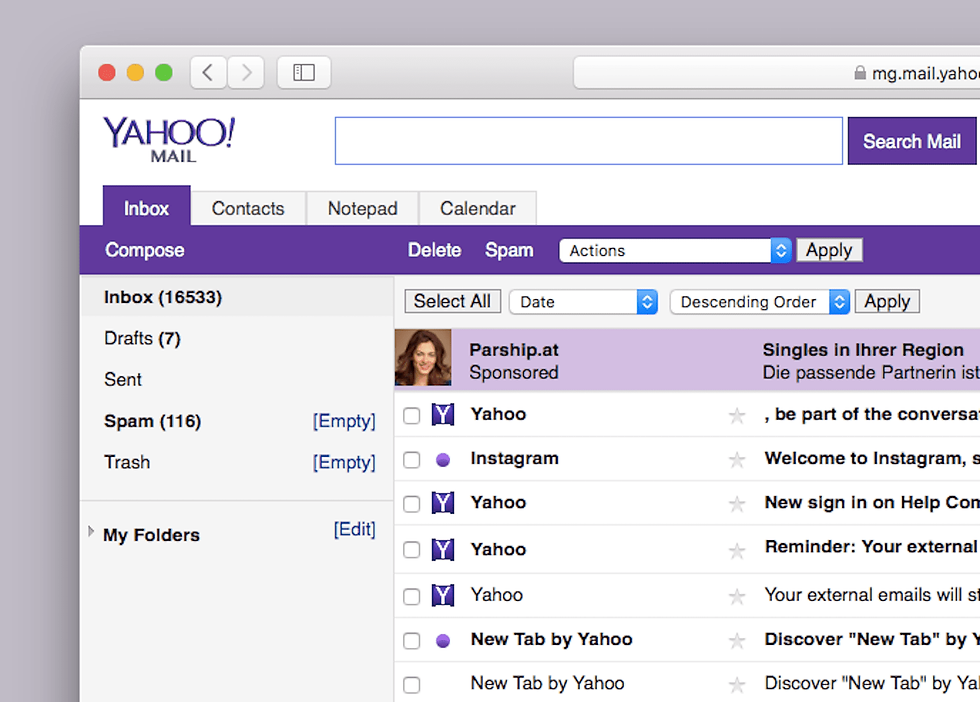Click the Compose button
Image resolution: width=980 pixels, height=702 pixels.
[x=144, y=250]
